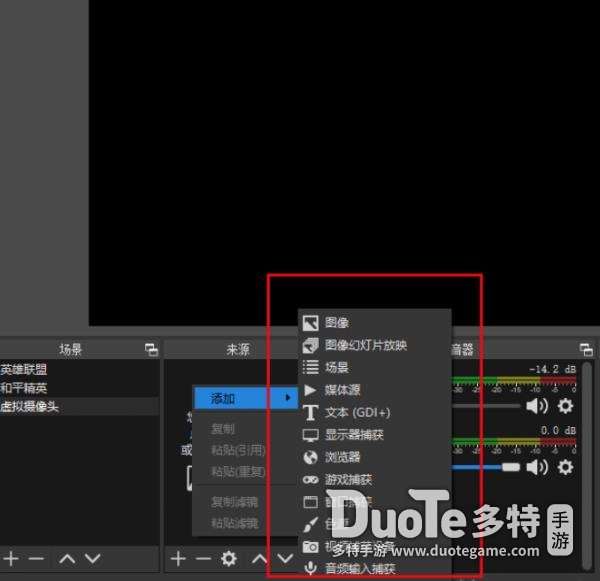Move source up with Sources up arrow
600x581 pixels.
pyautogui.click(x=259, y=559)
